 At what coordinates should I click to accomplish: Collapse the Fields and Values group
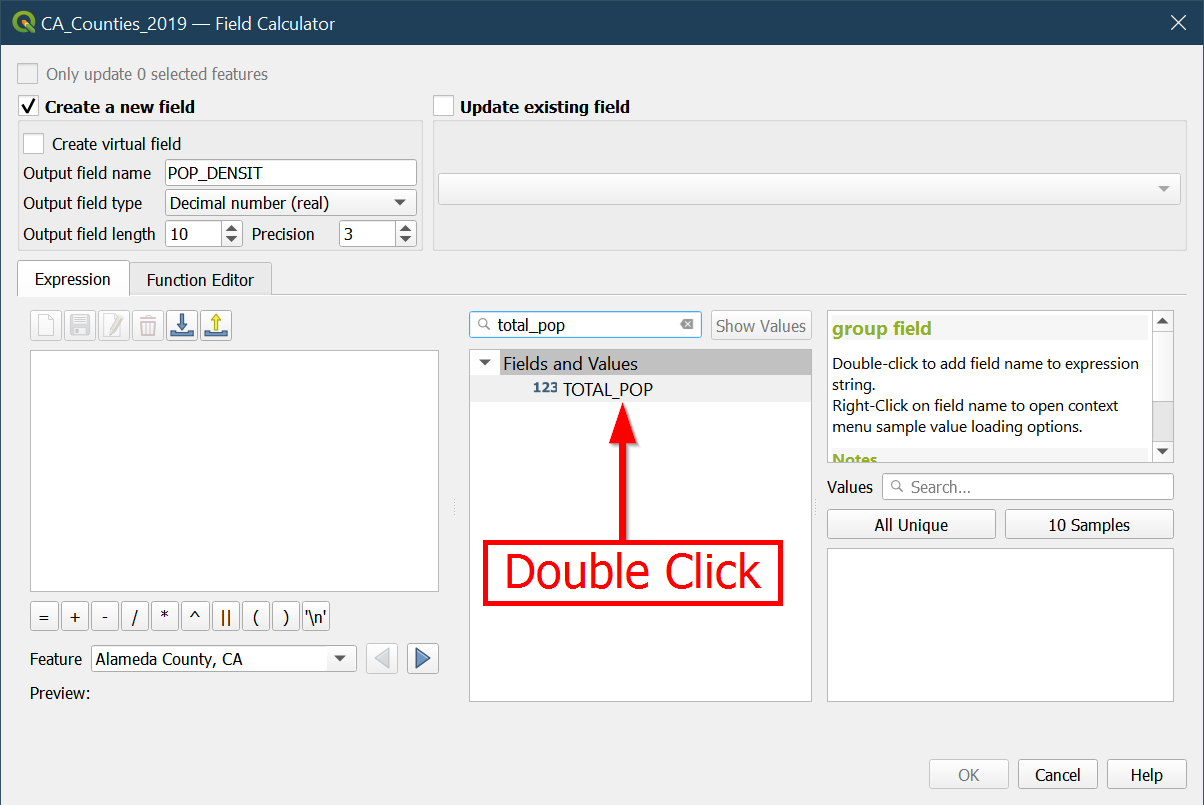pos(485,363)
